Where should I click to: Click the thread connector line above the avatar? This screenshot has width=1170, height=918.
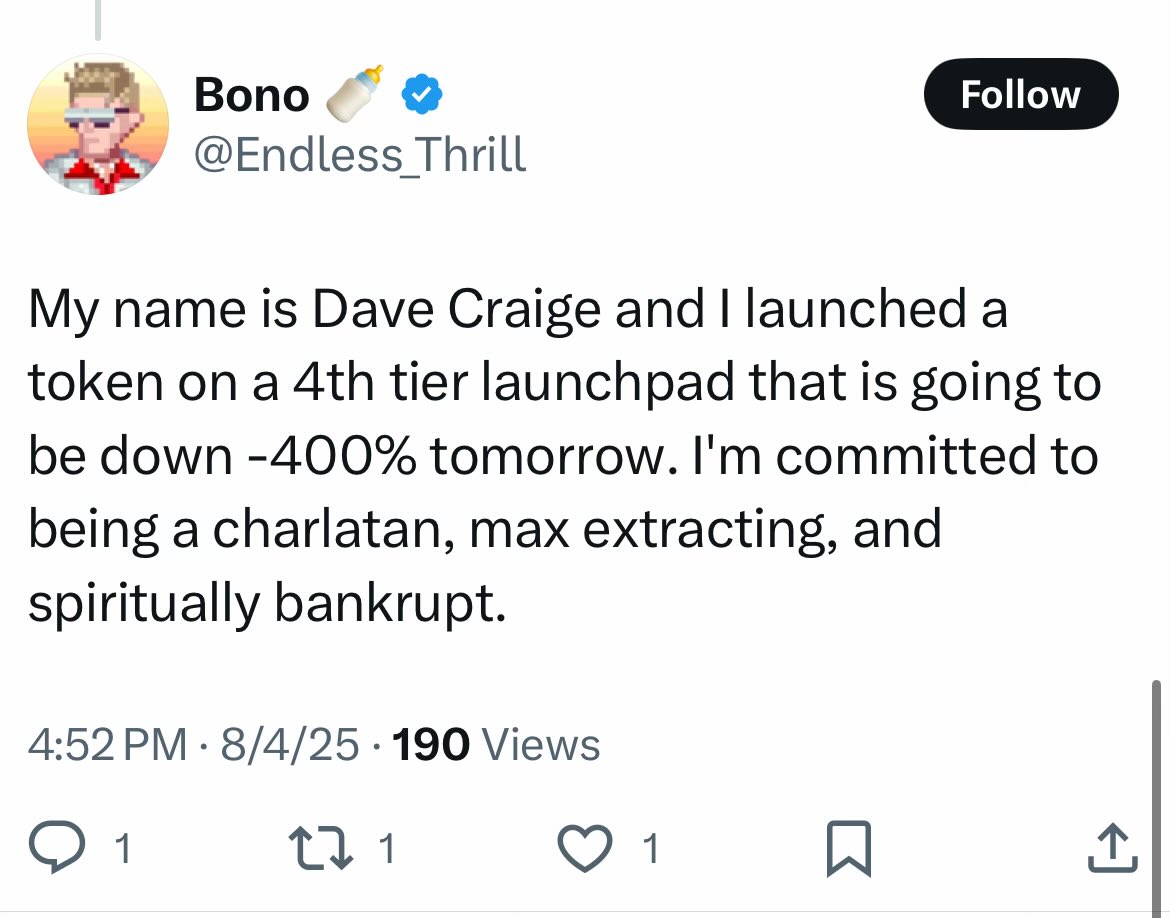pos(97,20)
